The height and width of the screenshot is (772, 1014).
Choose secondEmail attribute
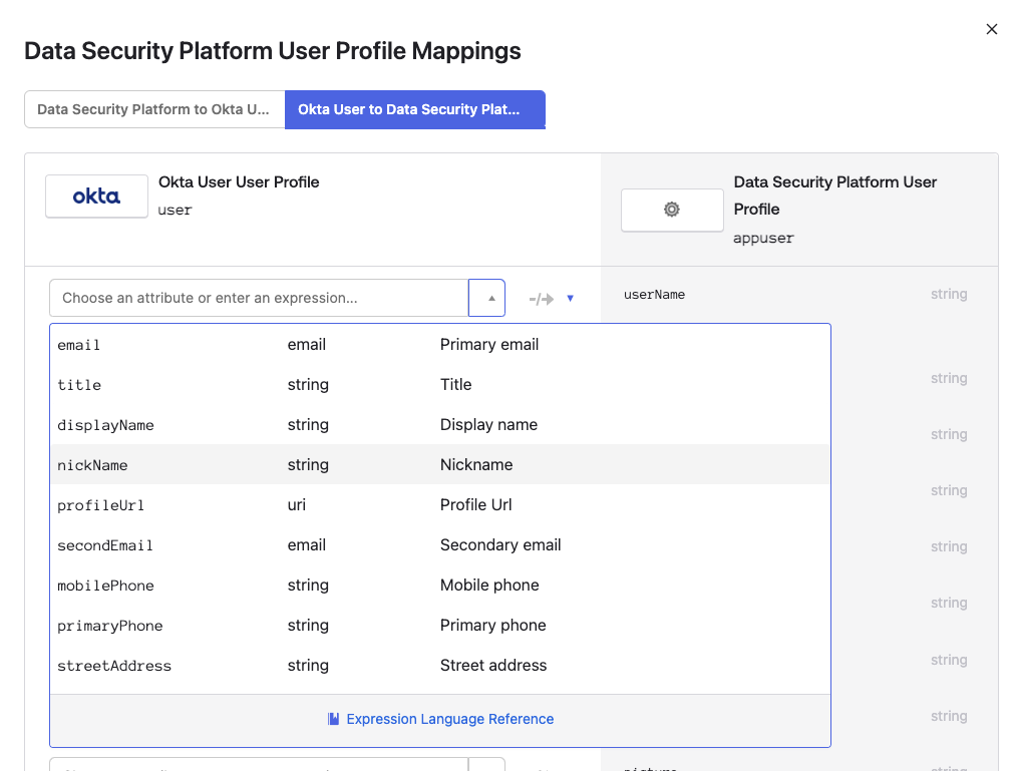pos(440,545)
